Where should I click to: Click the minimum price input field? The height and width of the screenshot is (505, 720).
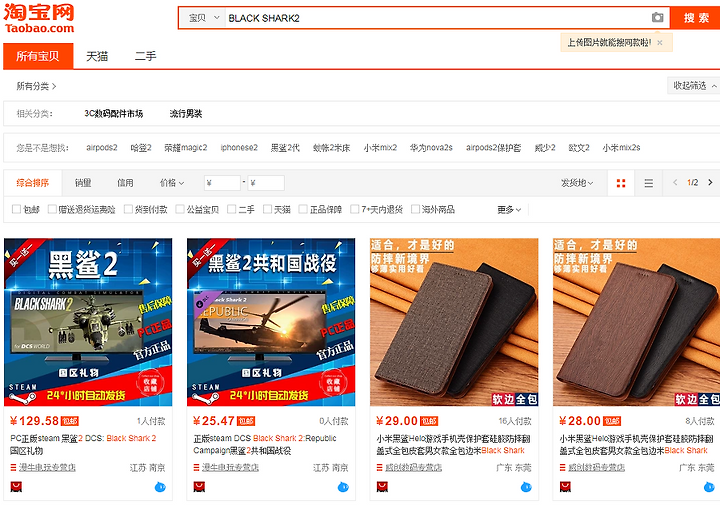(x=222, y=183)
